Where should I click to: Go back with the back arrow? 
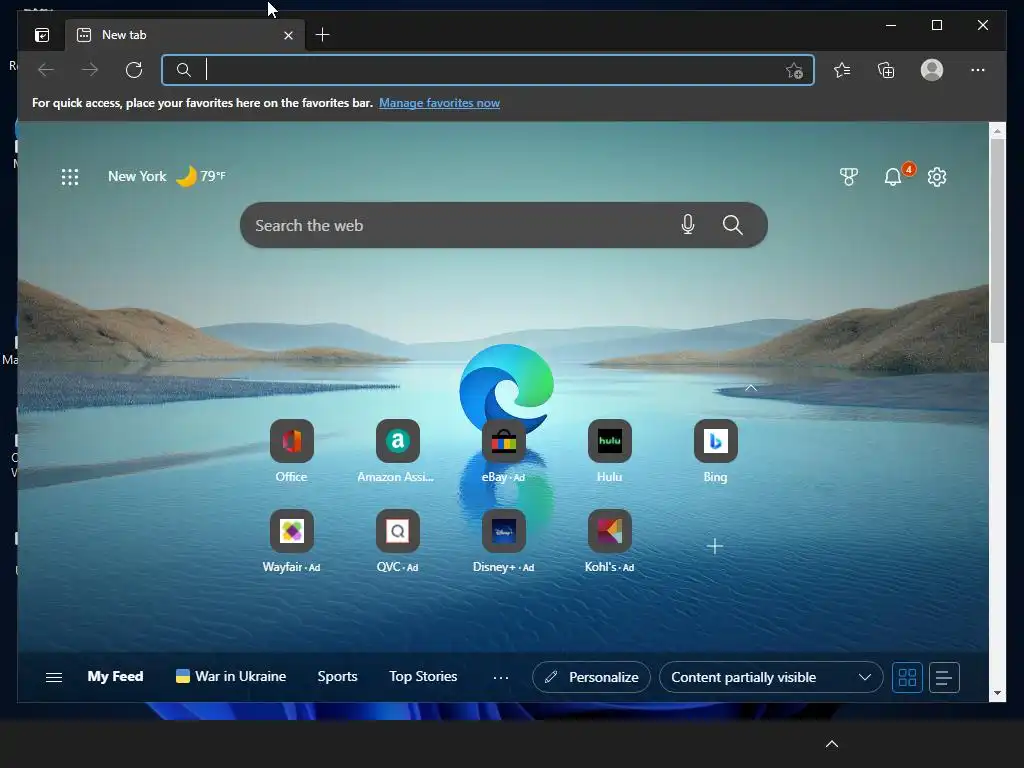click(x=46, y=70)
